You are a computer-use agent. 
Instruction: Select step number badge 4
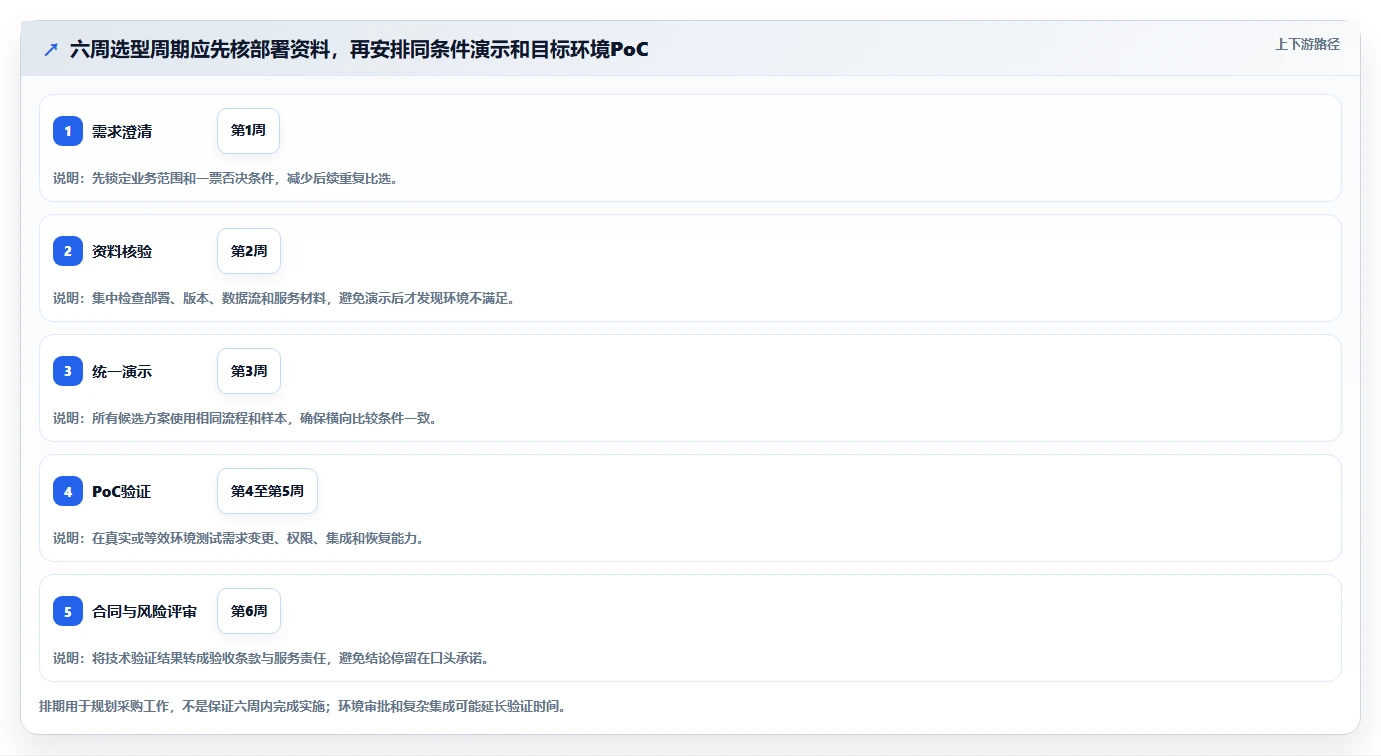(x=68, y=491)
